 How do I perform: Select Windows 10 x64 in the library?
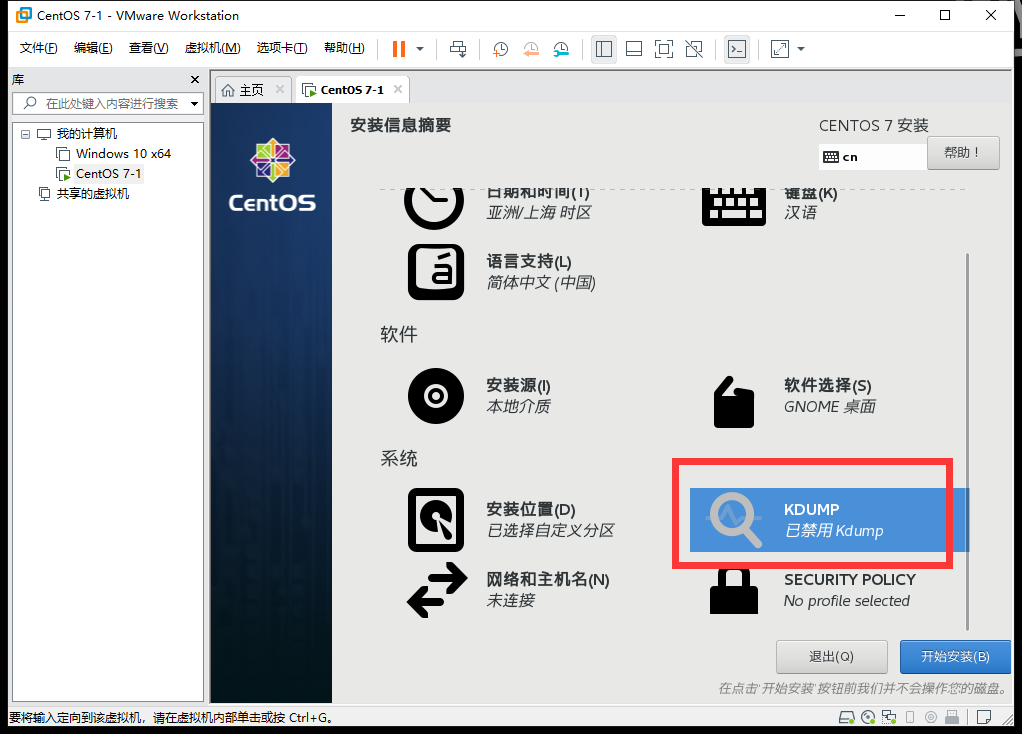coord(123,154)
